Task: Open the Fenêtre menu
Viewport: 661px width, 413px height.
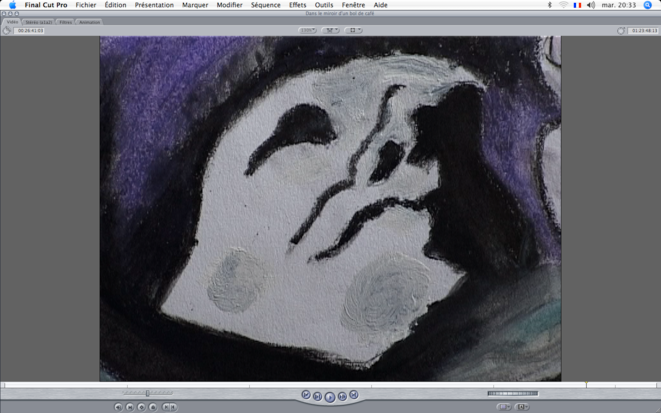Action: coord(353,5)
